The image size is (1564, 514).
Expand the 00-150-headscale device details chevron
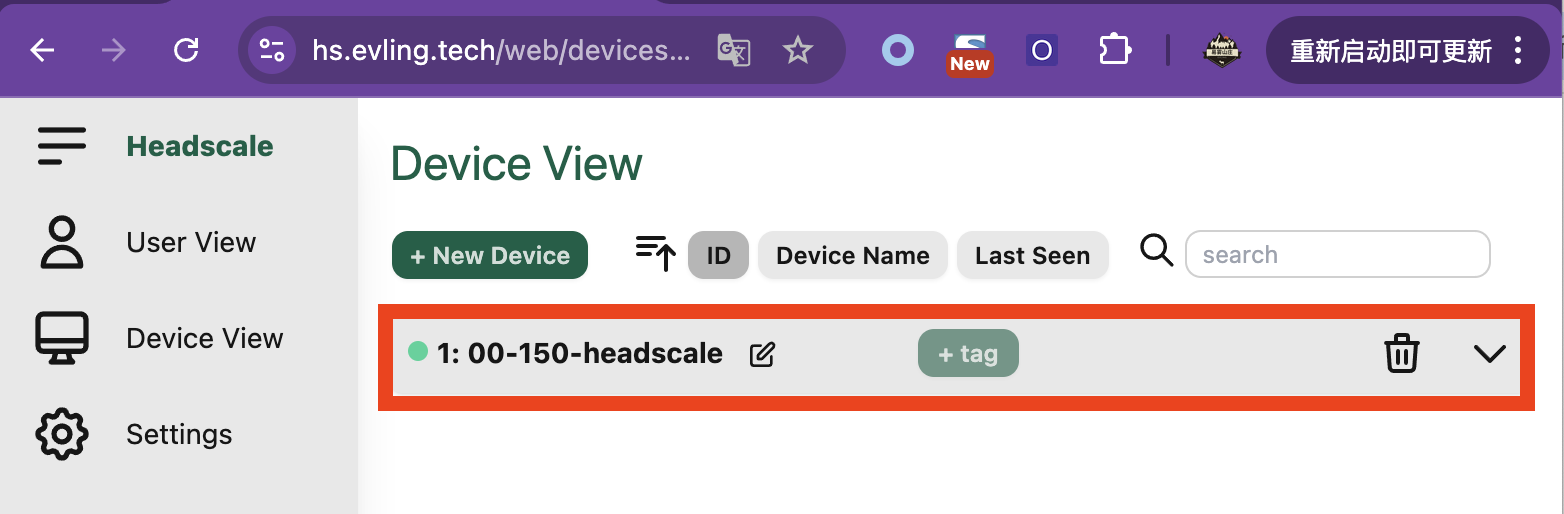tap(1490, 354)
